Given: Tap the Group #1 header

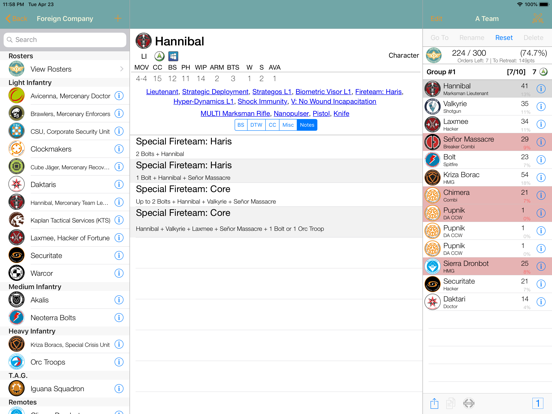Looking at the screenshot, I should click(x=487, y=72).
